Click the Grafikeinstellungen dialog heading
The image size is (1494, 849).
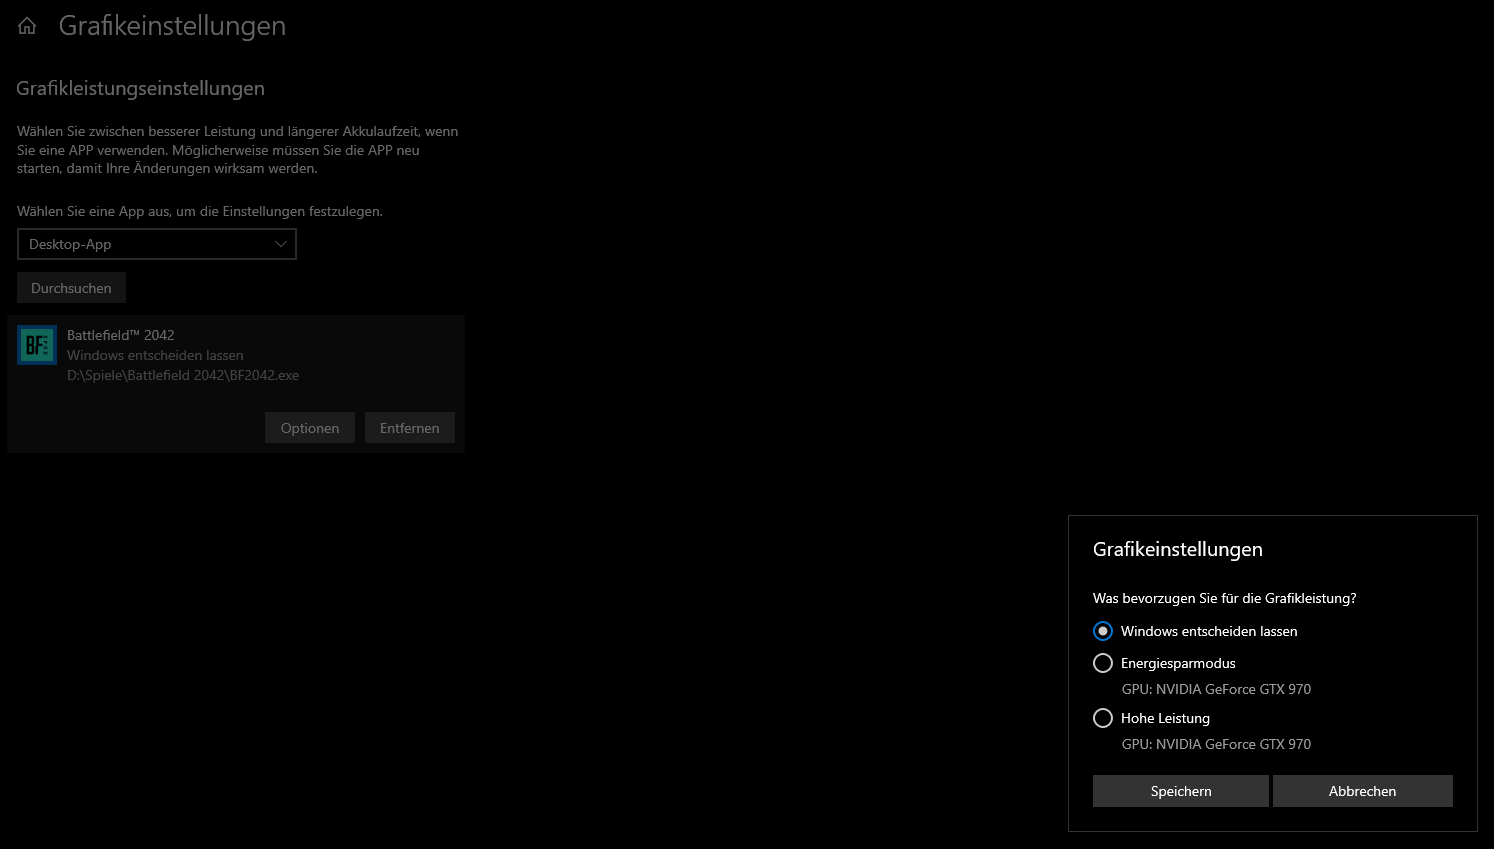coord(1177,549)
